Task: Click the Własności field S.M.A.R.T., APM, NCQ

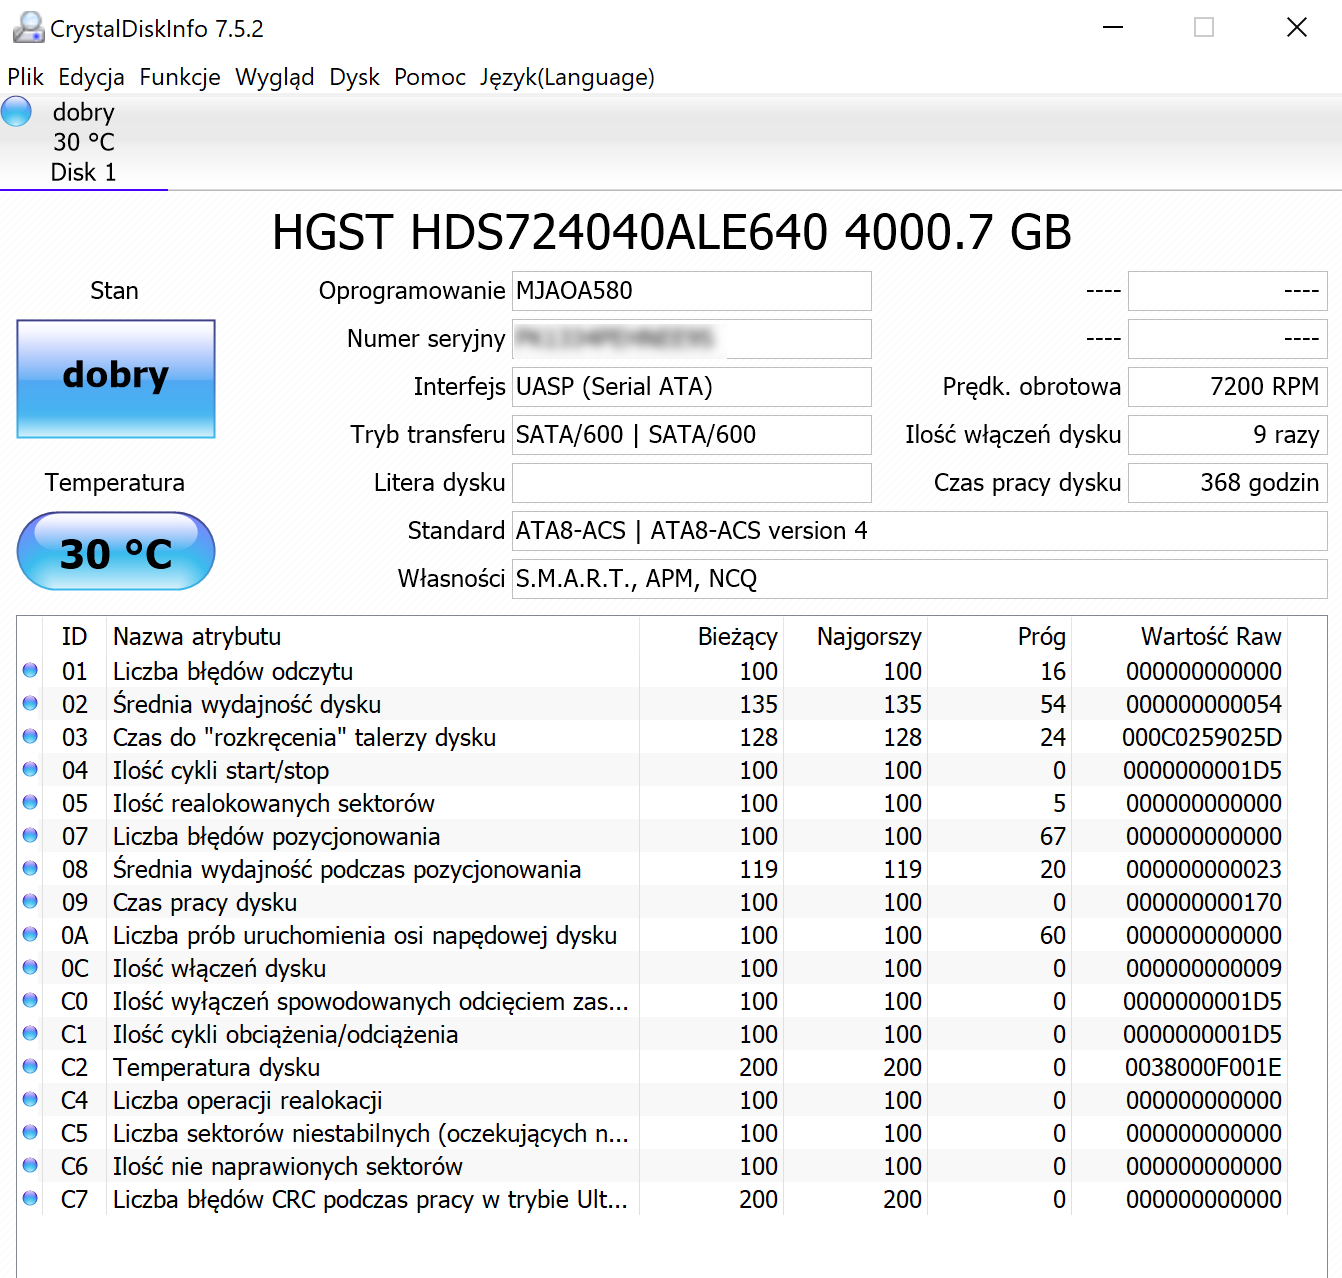Action: click(x=920, y=579)
